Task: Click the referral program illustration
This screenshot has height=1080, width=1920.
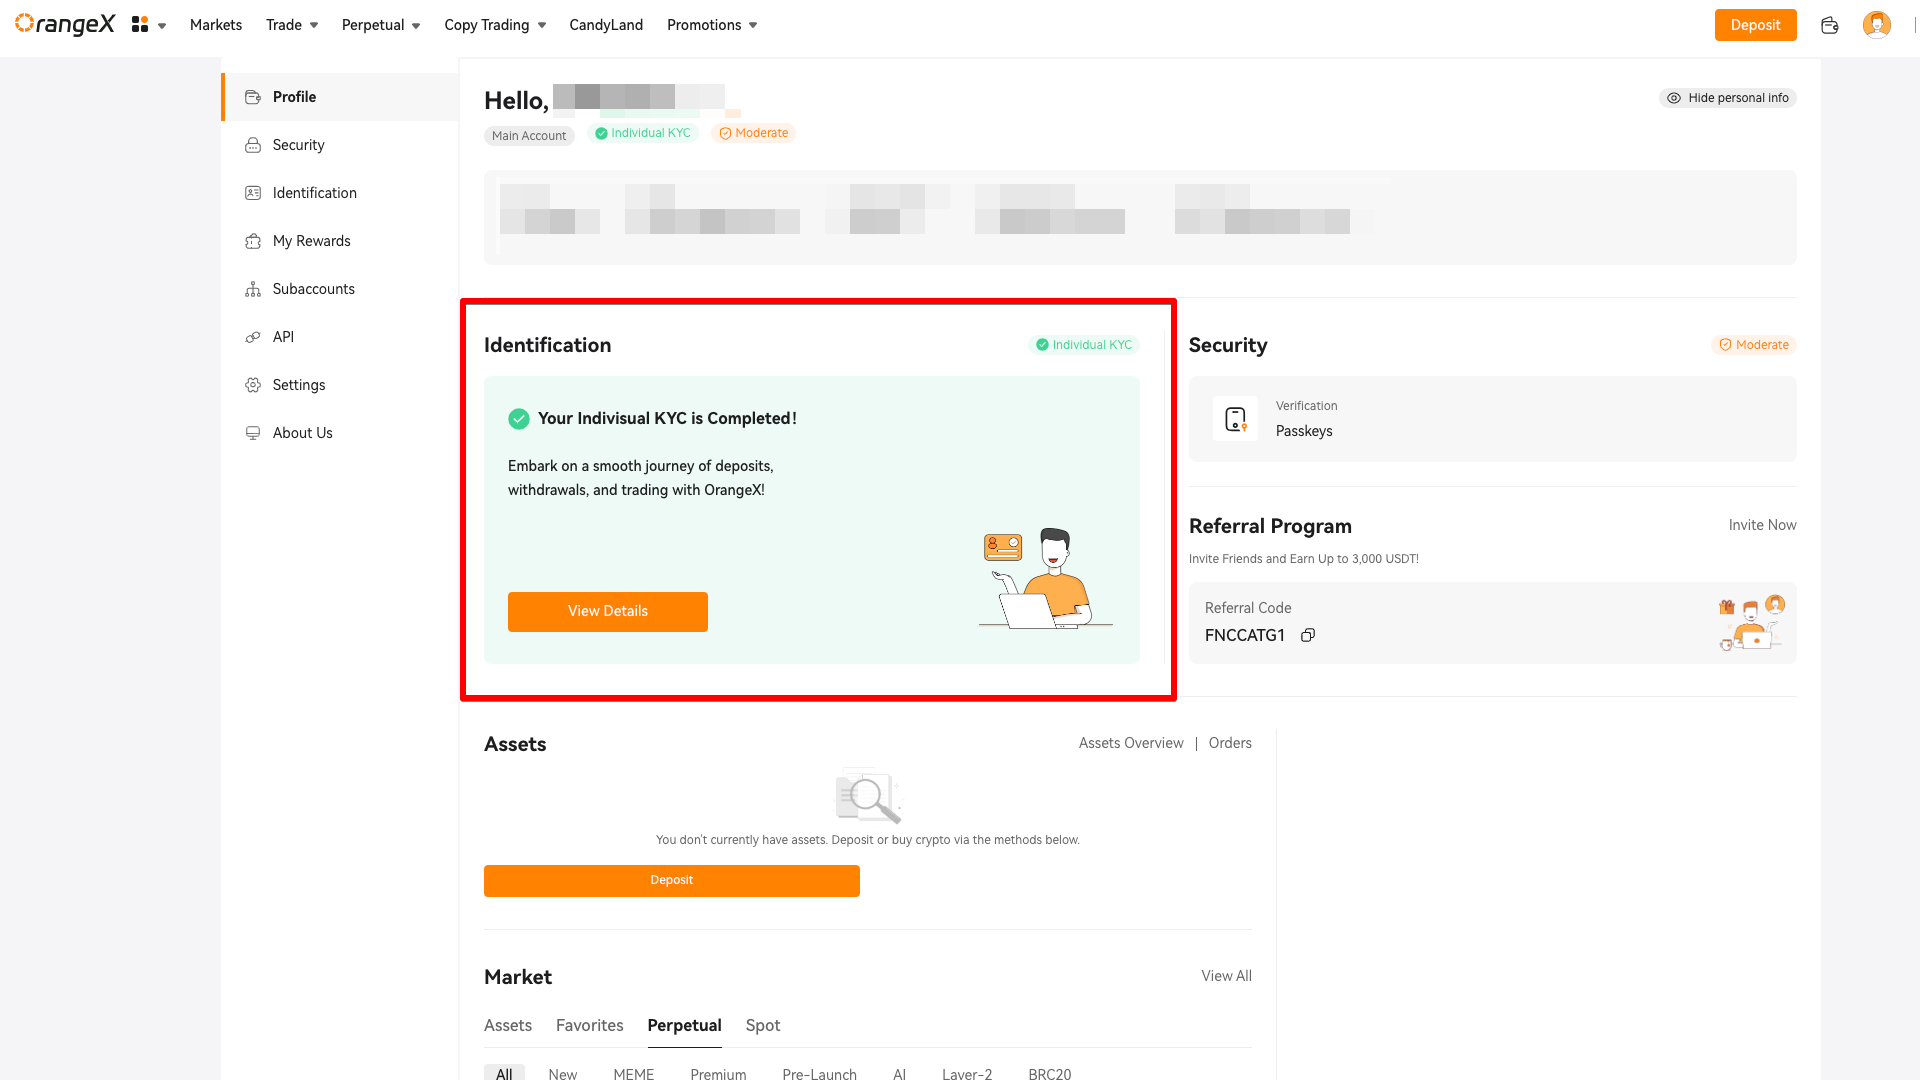Action: [x=1752, y=622]
